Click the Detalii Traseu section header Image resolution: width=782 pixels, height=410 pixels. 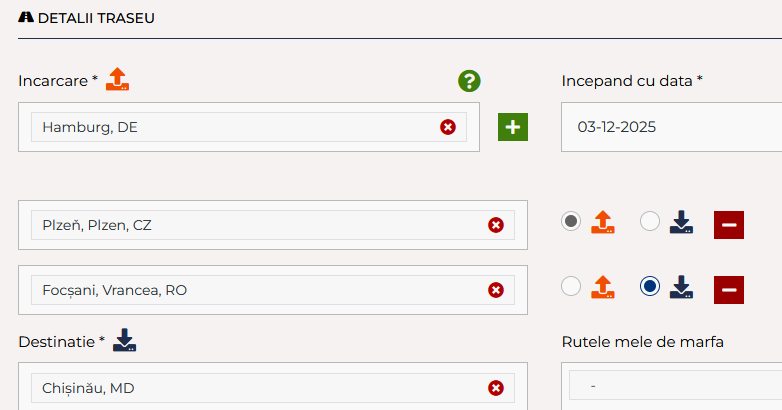(x=94, y=18)
